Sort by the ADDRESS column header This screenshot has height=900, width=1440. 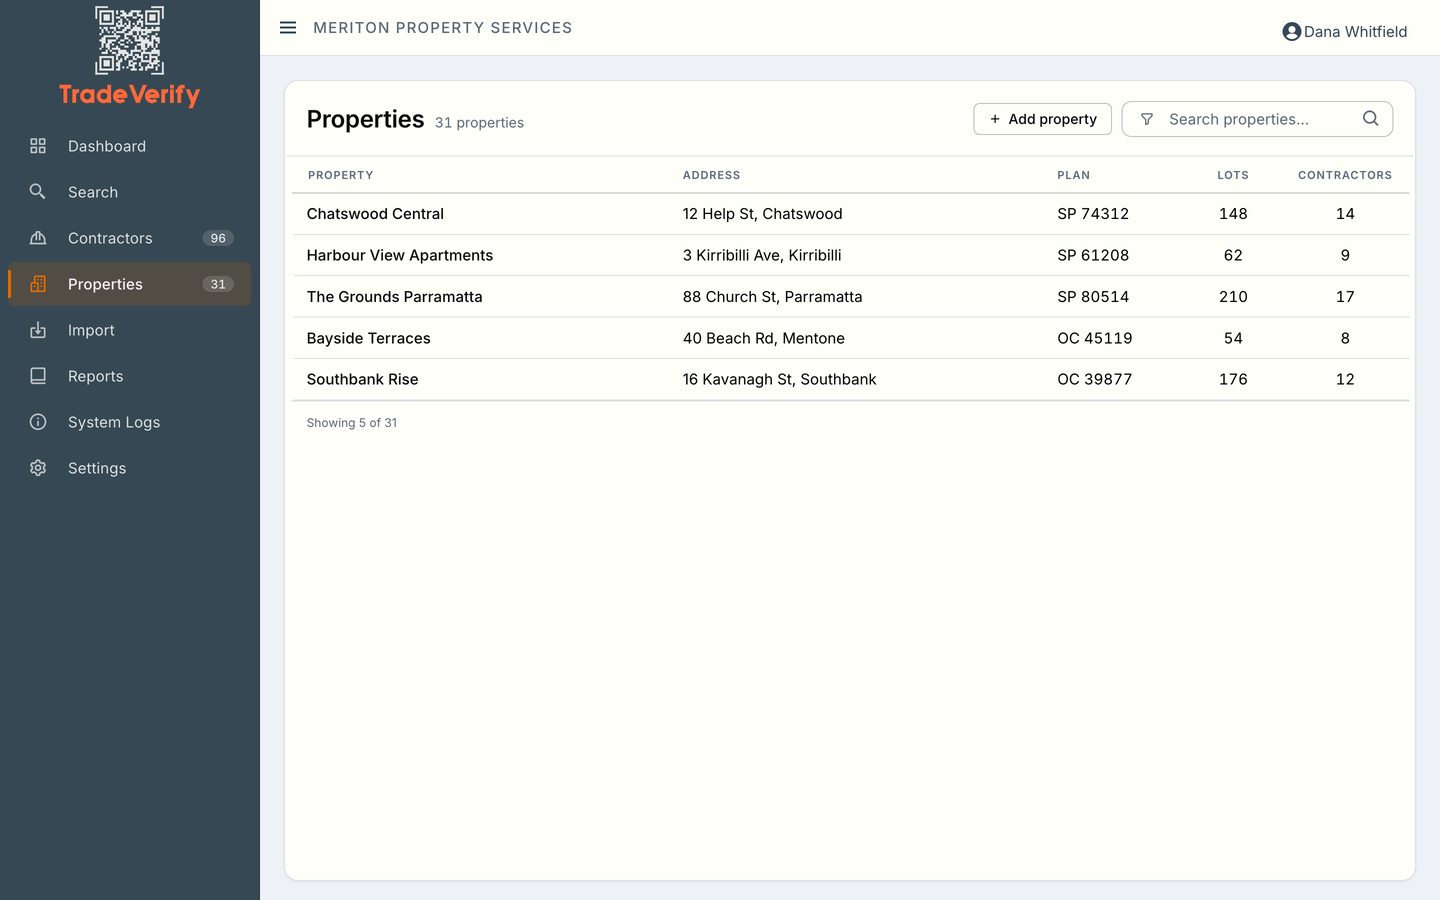(x=711, y=175)
